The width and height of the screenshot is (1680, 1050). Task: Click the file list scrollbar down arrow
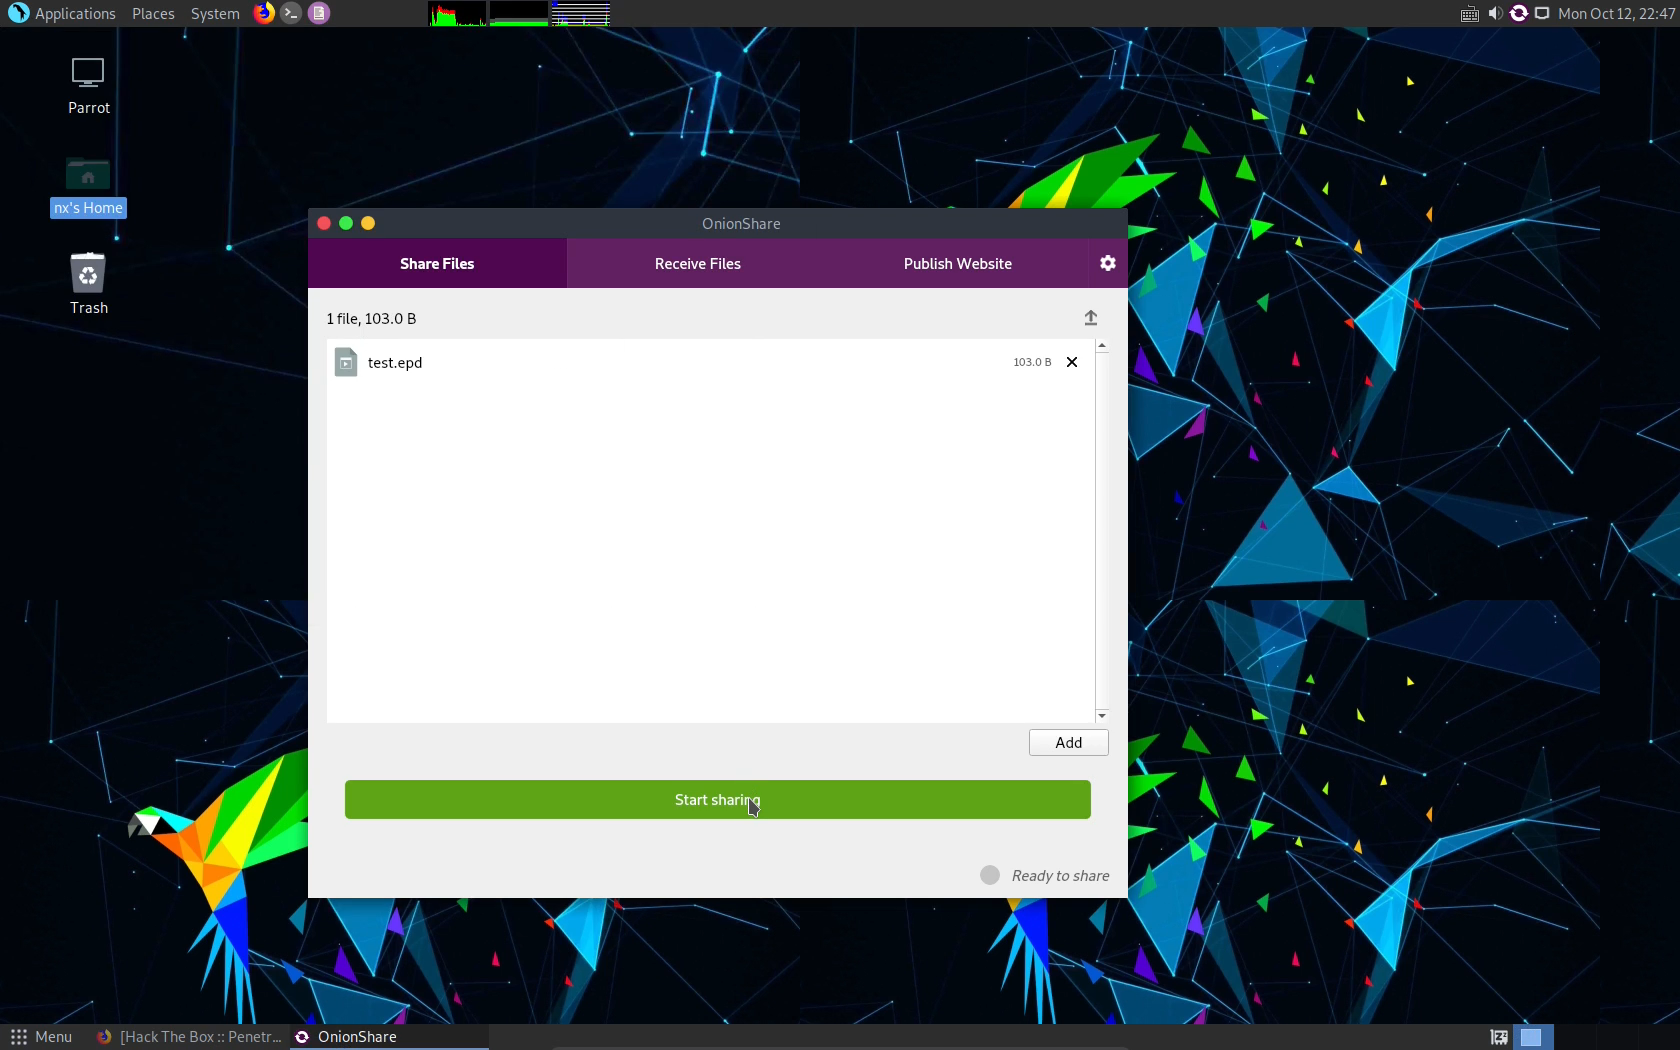1102,716
